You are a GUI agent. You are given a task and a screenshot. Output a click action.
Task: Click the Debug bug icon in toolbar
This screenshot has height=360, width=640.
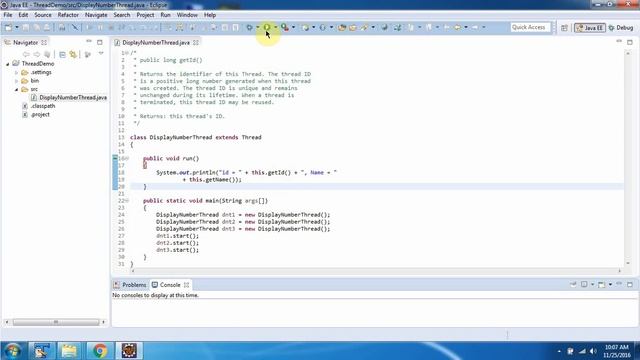[249, 27]
